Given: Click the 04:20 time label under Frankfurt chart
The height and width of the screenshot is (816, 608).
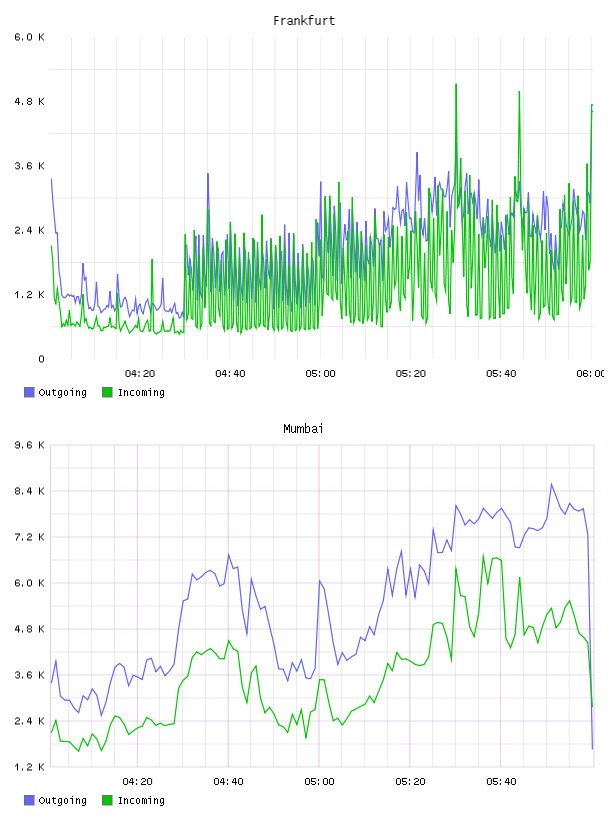Looking at the screenshot, I should tap(140, 374).
